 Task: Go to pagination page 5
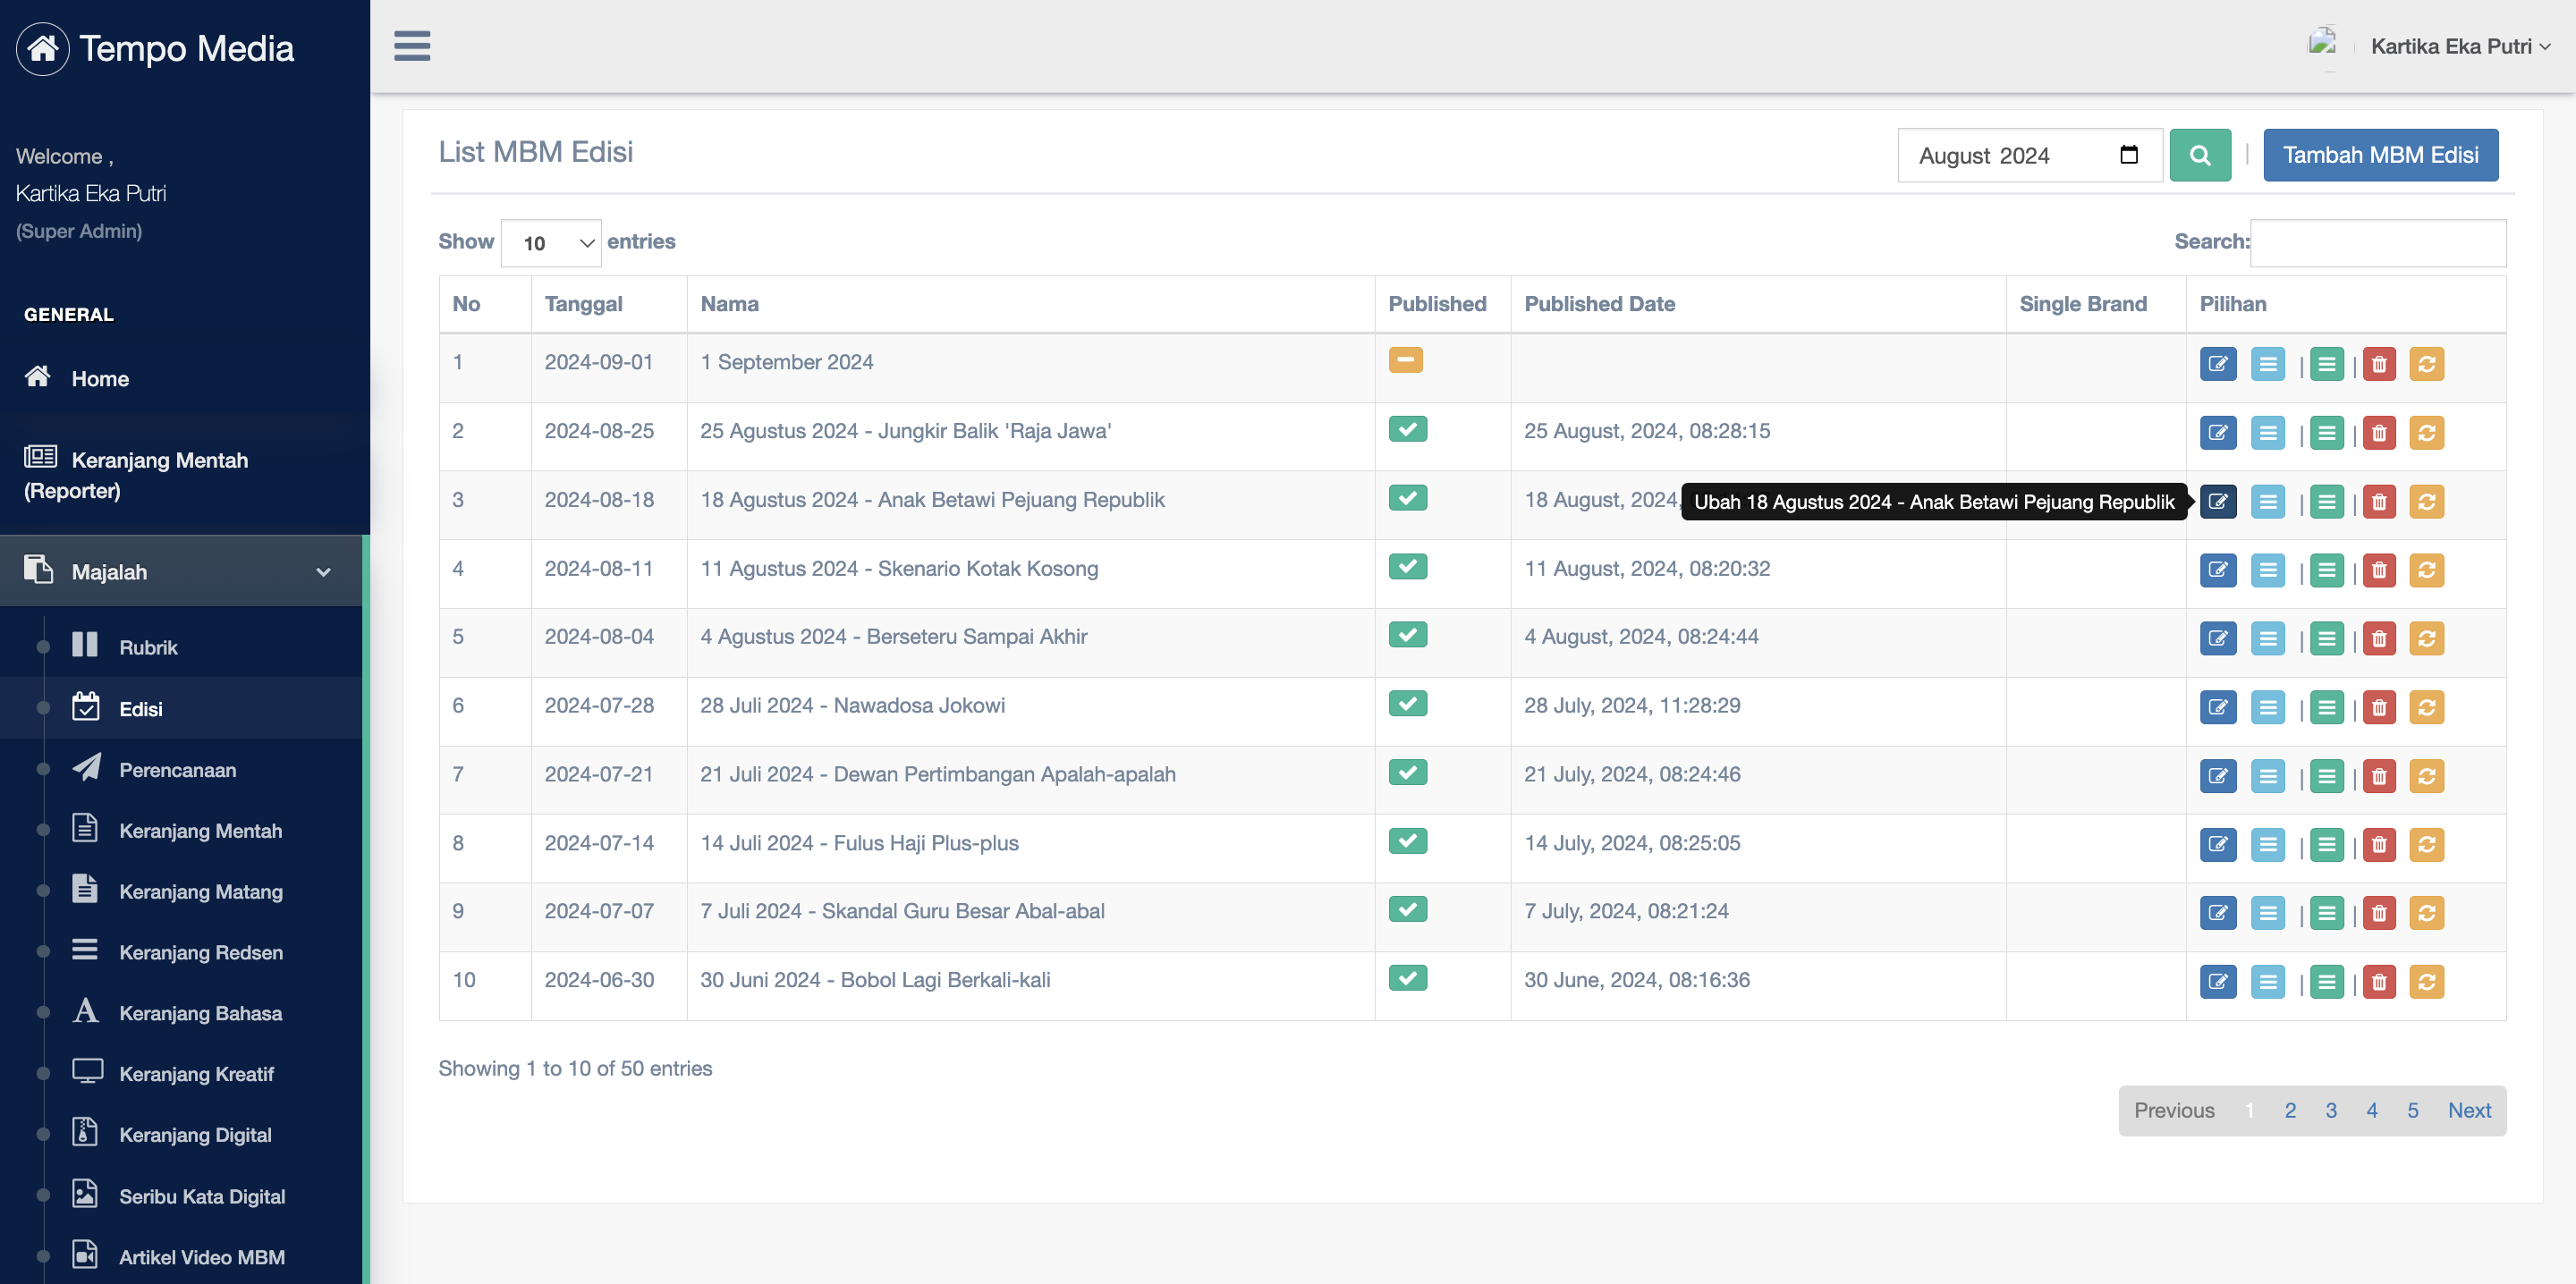pos(2412,1110)
